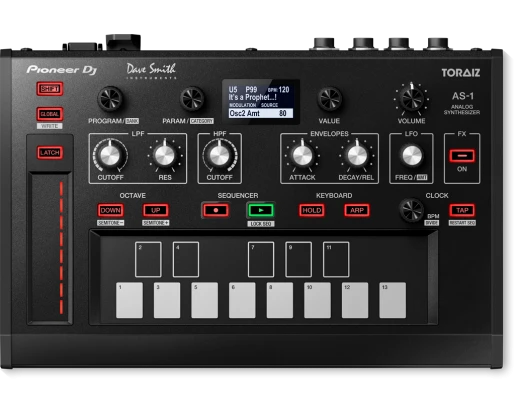The width and height of the screenshot is (515, 415).
Task: Tap white key pad 5
Action: (x=205, y=300)
